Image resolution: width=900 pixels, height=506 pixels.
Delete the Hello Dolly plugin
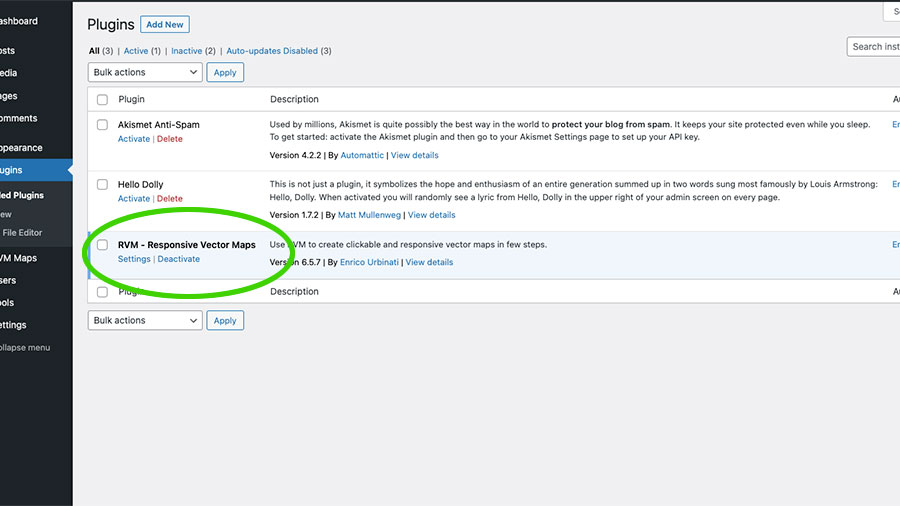(x=170, y=198)
